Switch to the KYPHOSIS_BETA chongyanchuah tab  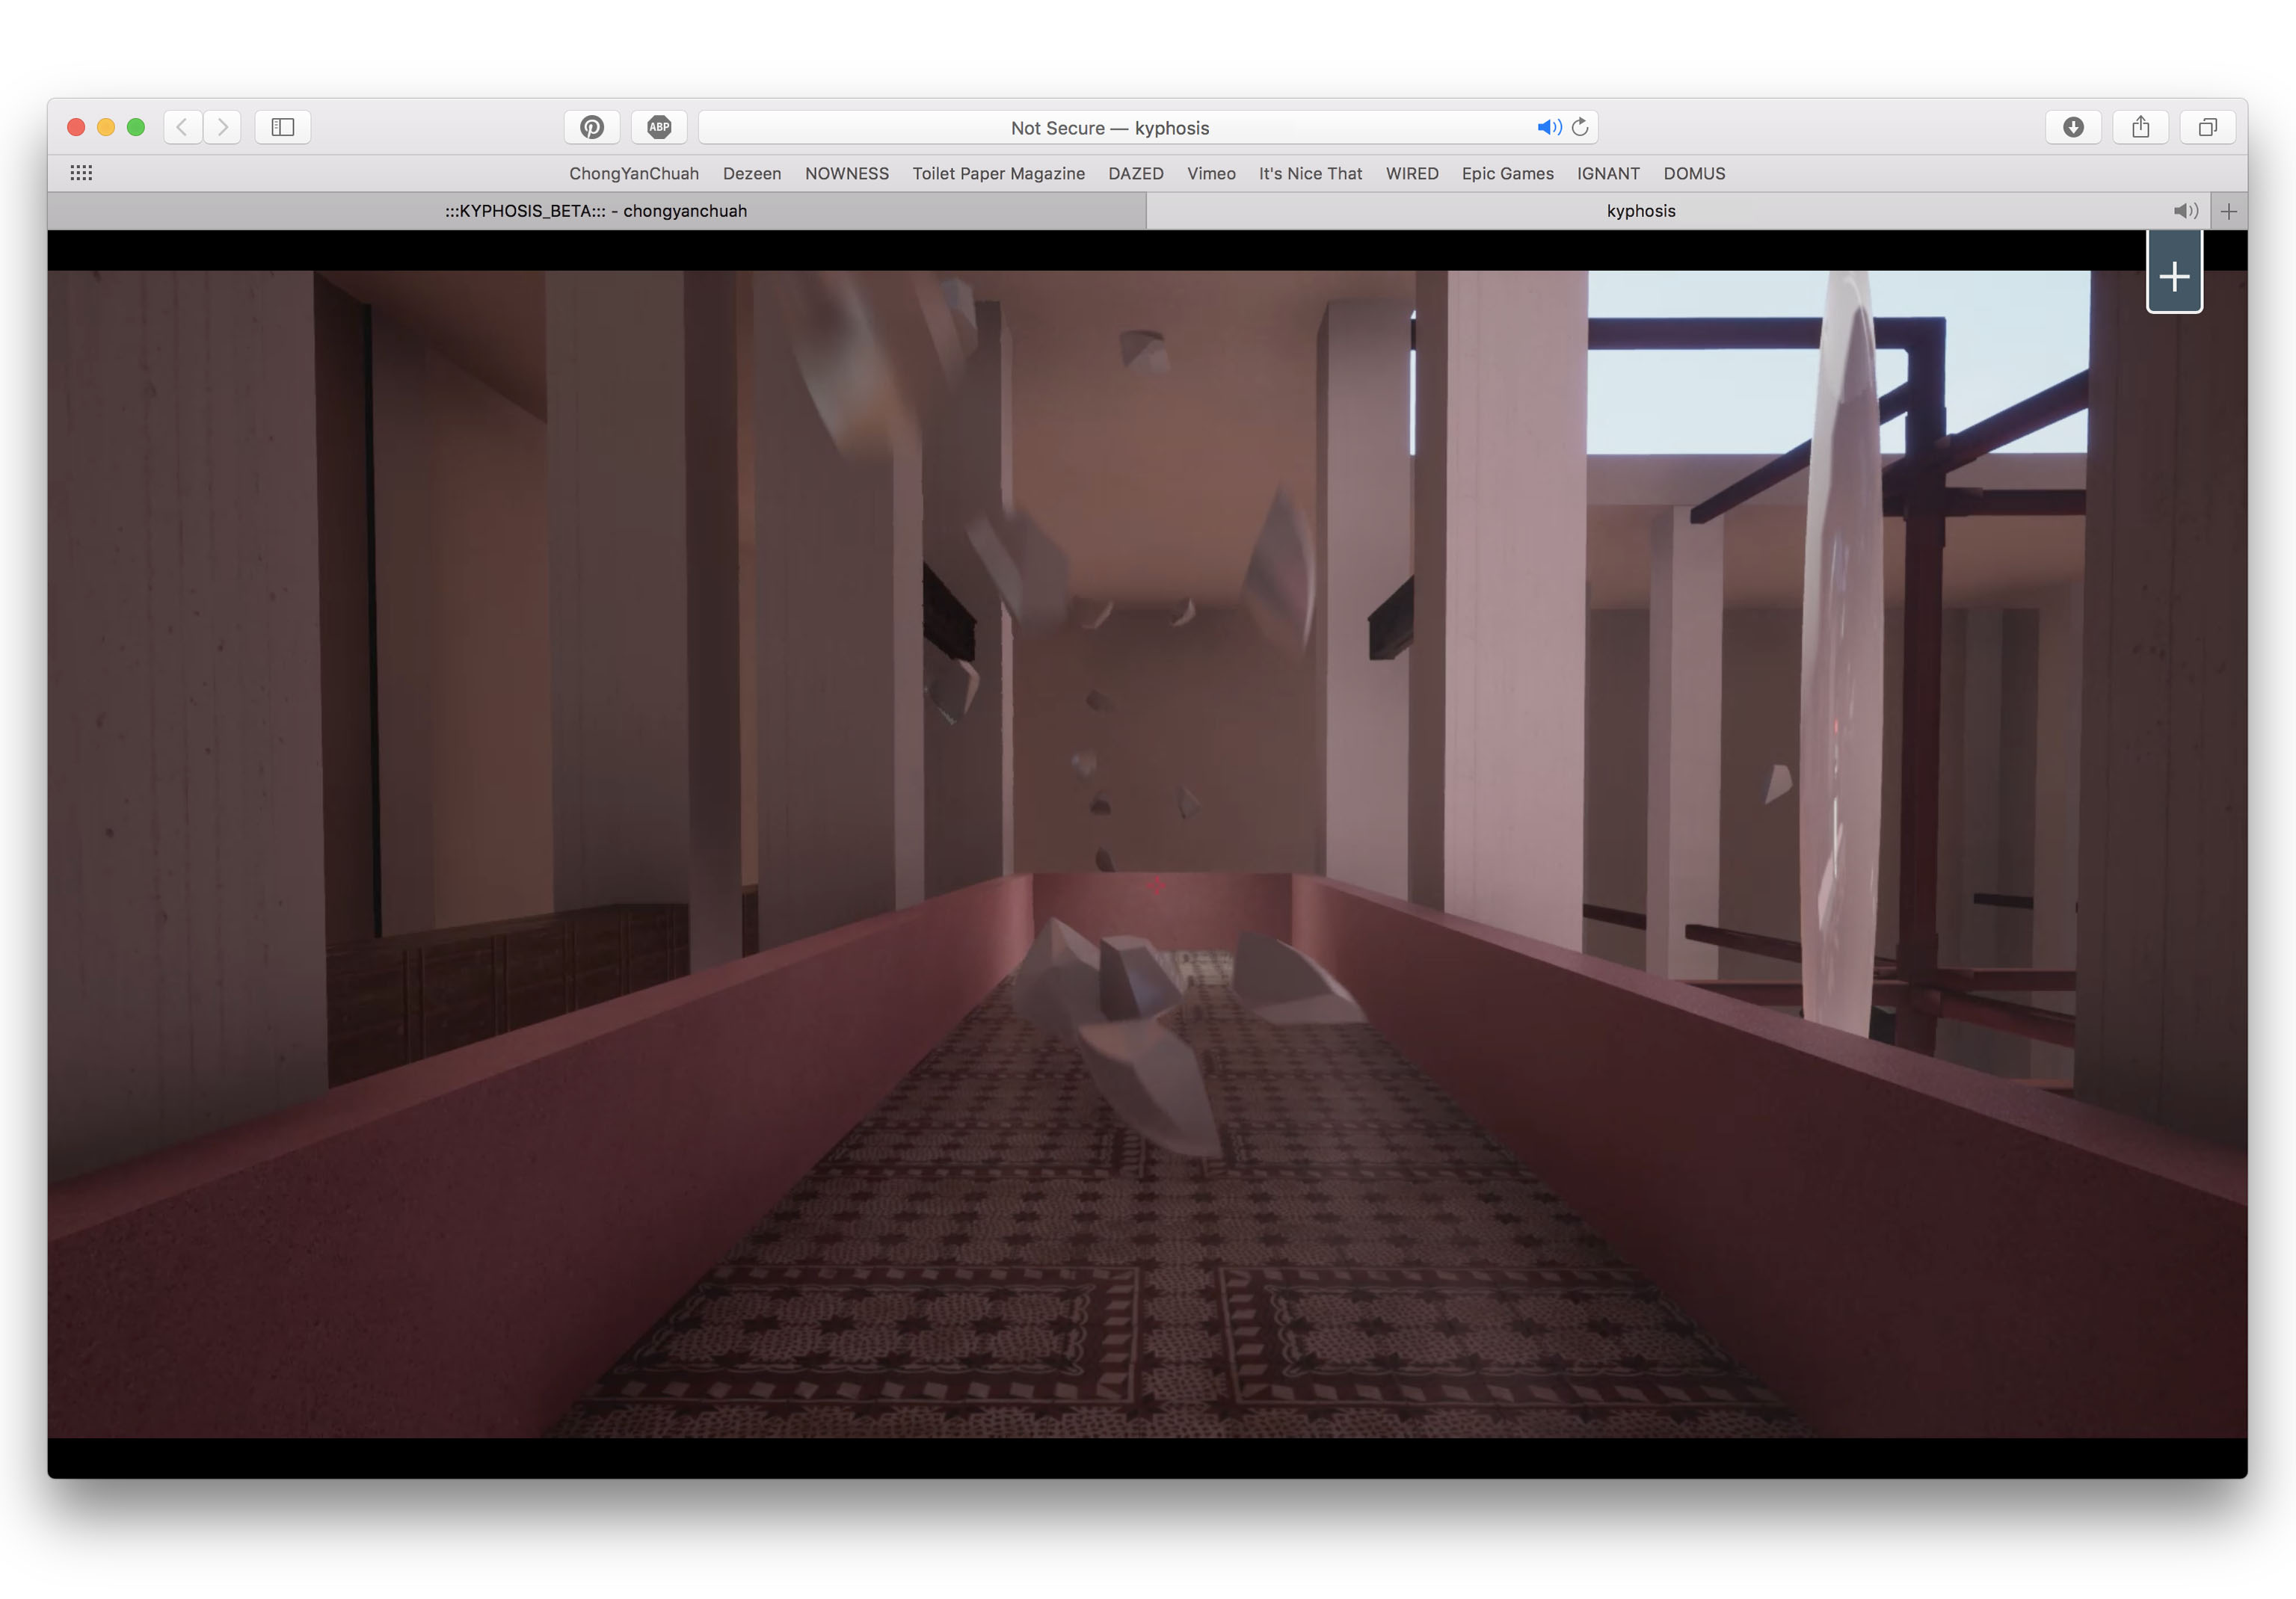pyautogui.click(x=596, y=211)
